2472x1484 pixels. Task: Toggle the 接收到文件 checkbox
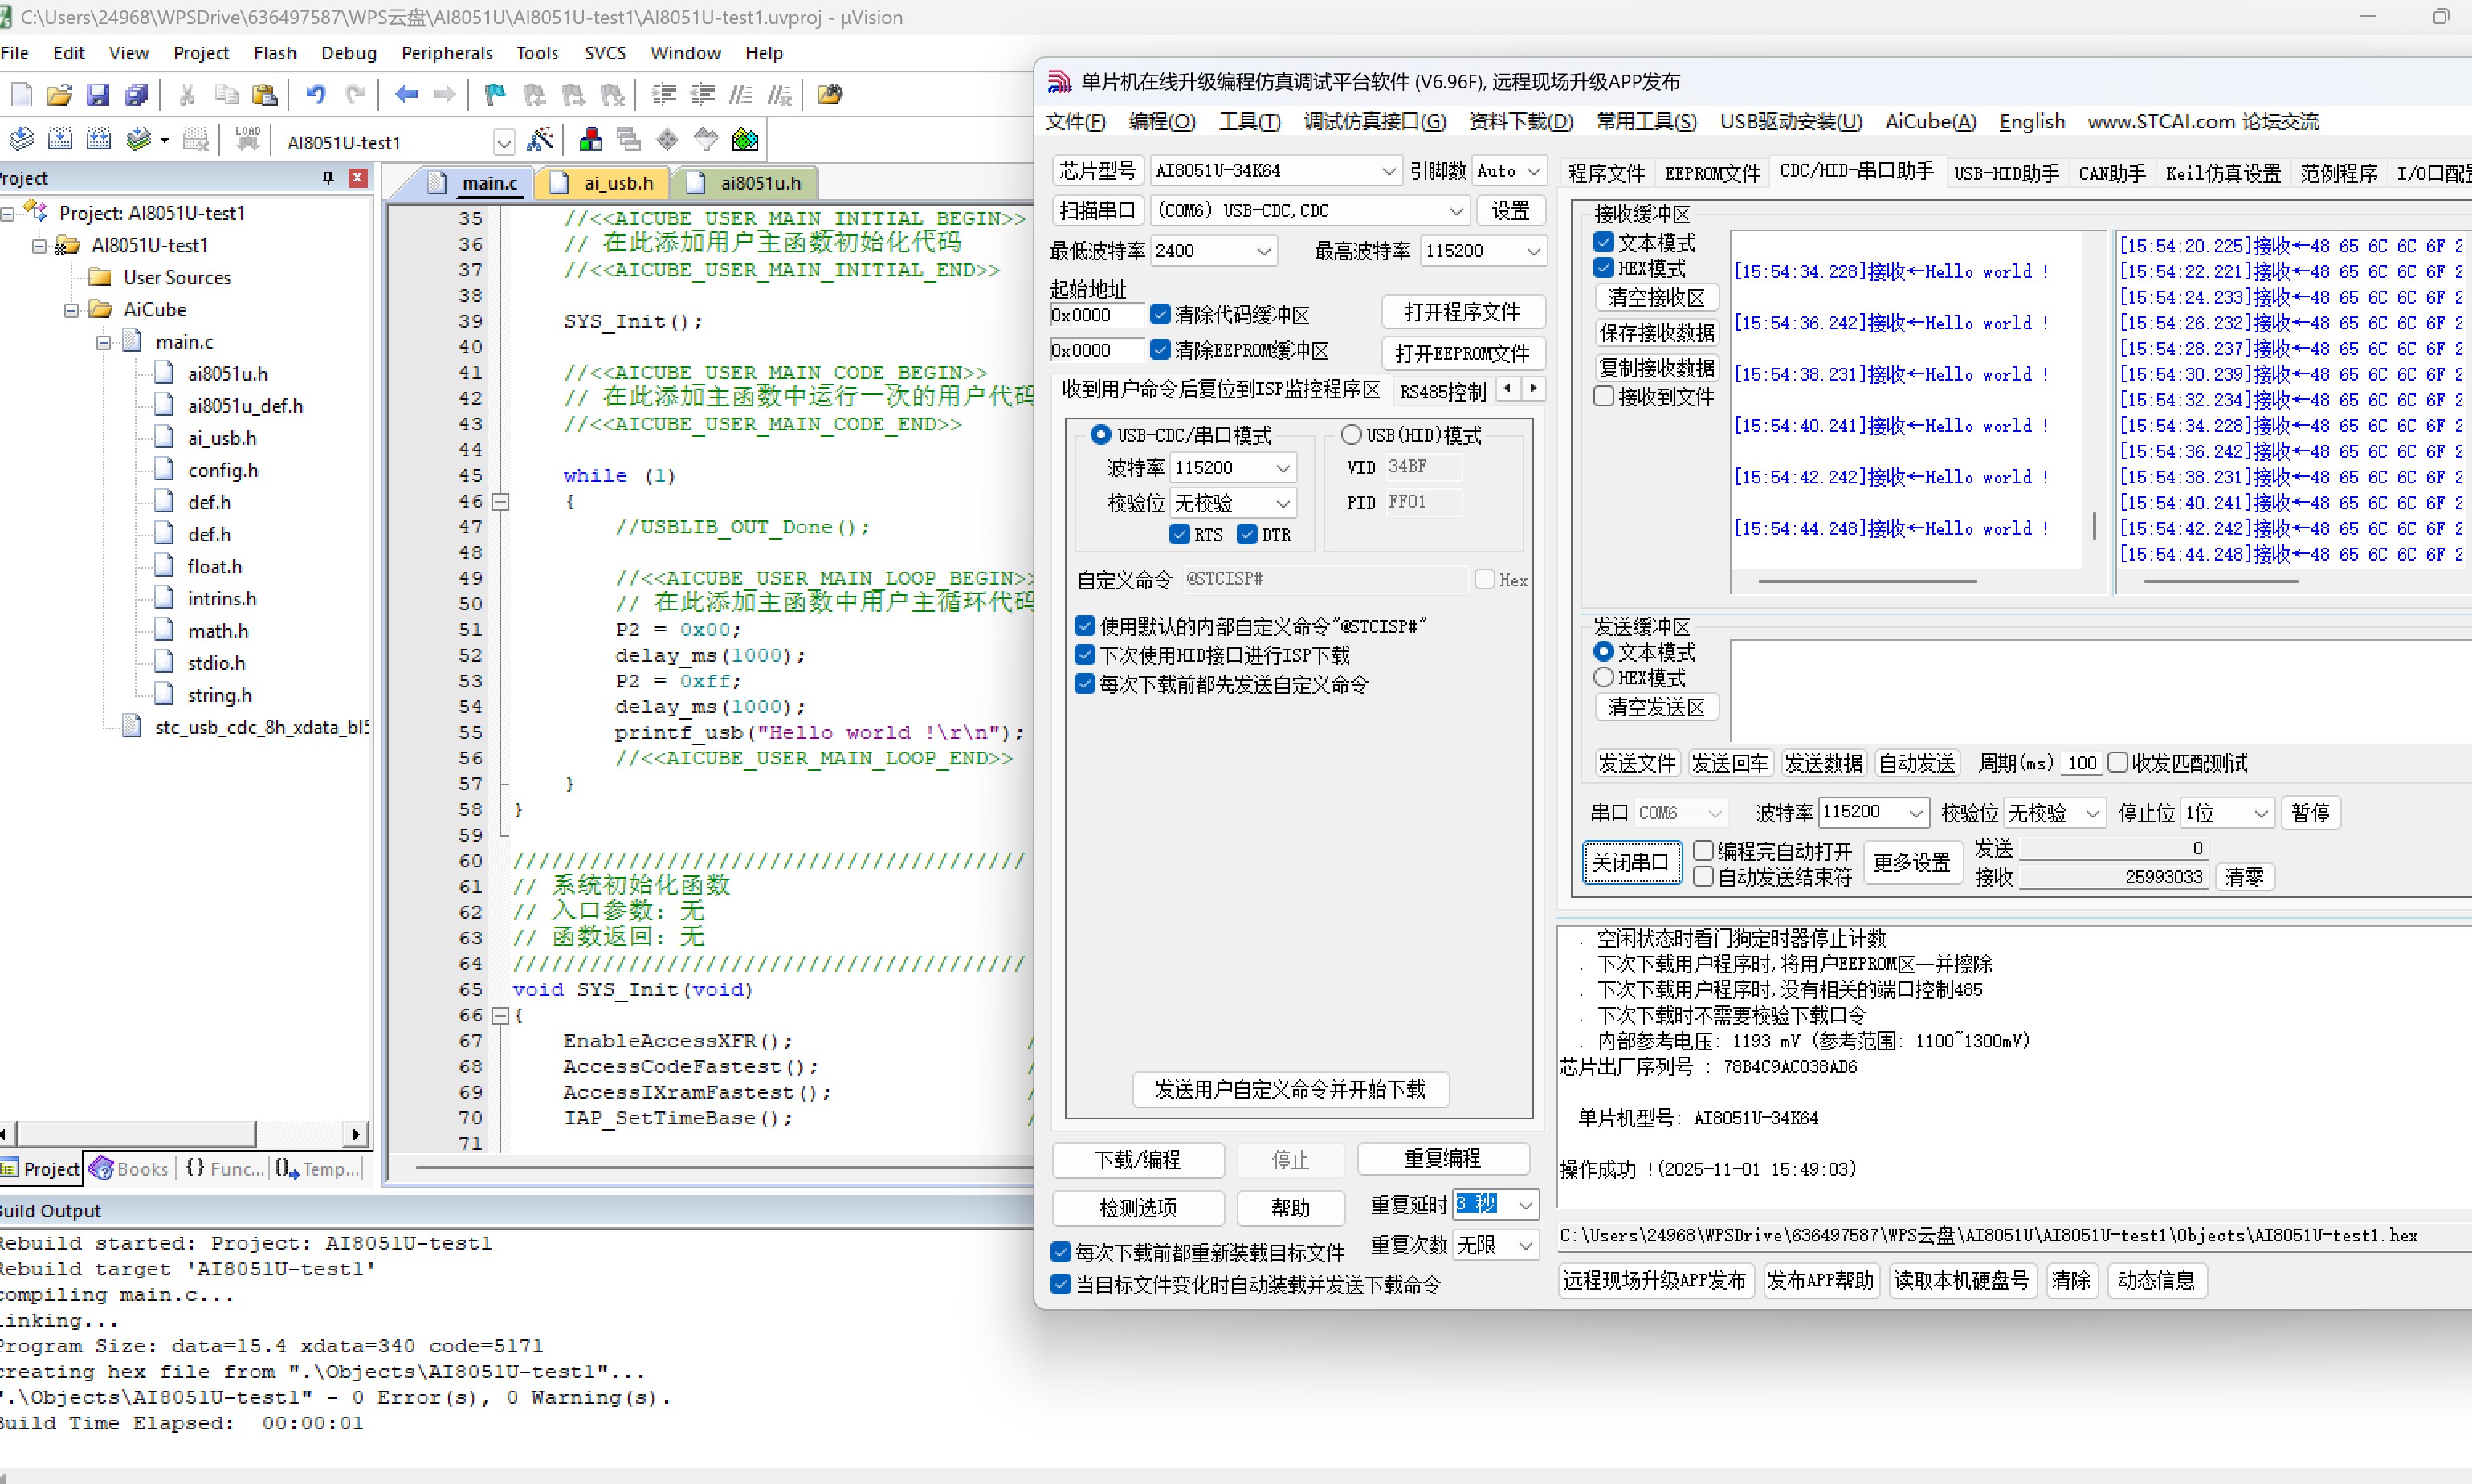coord(1604,397)
